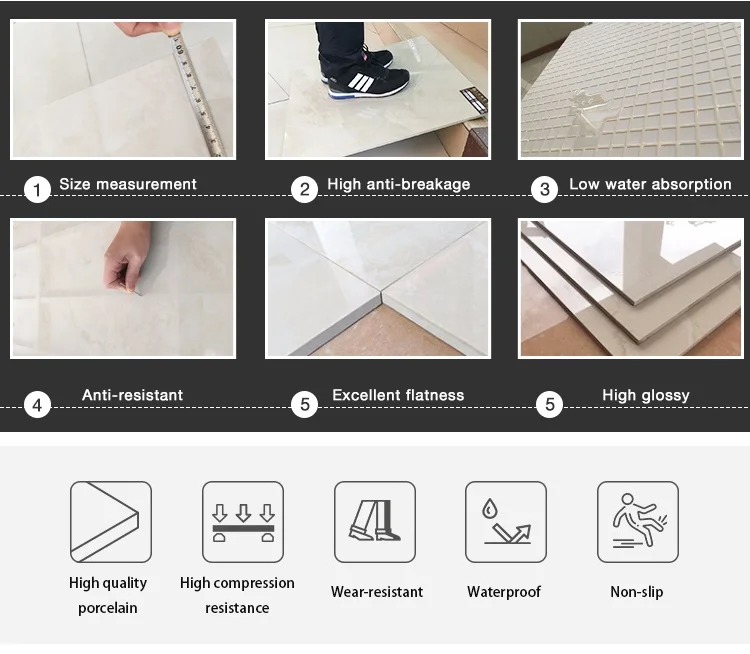The width and height of the screenshot is (750, 654).
Task: Click number 5 badge beside Excellent flatness
Action: (305, 405)
